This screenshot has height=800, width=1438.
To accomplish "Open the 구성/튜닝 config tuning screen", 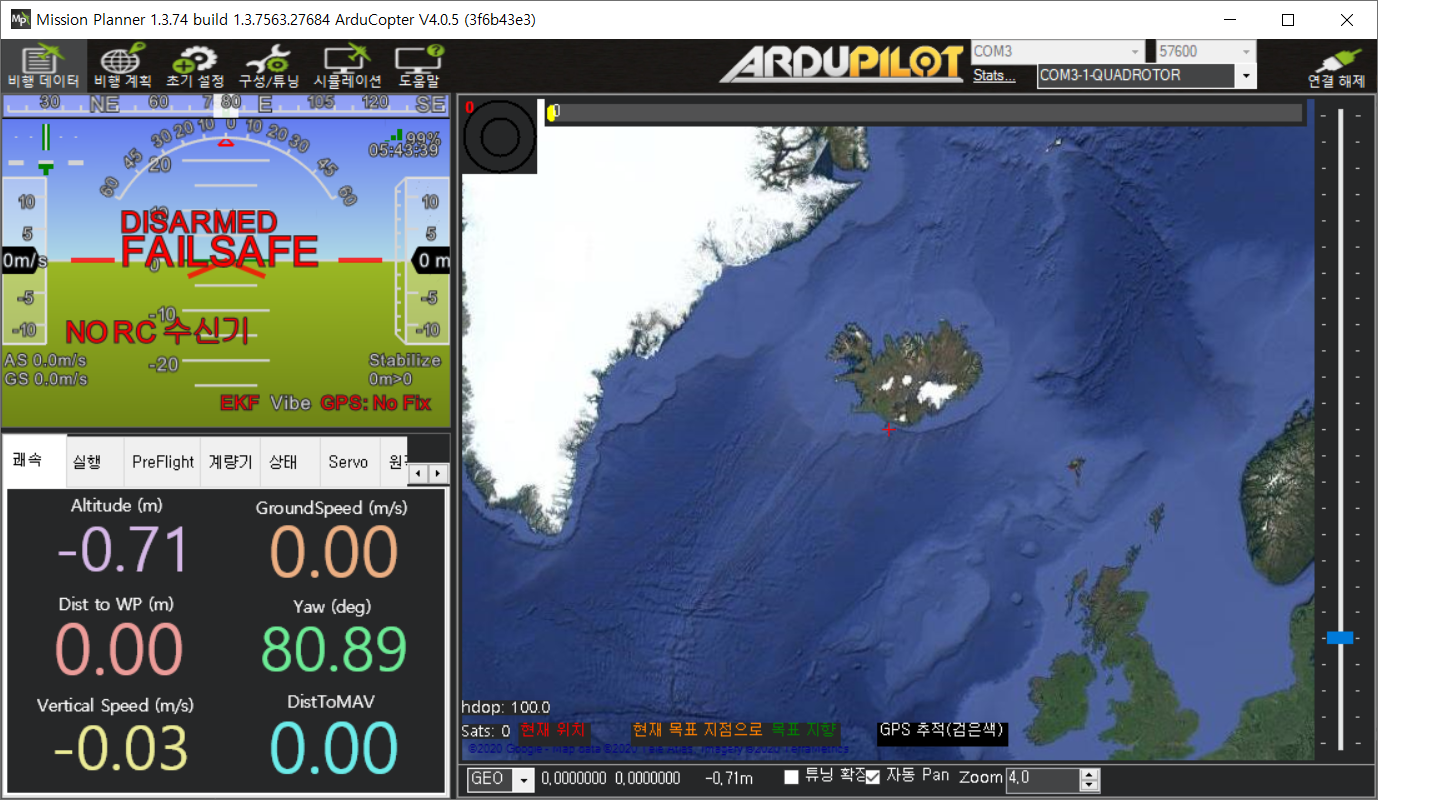I will point(269,67).
